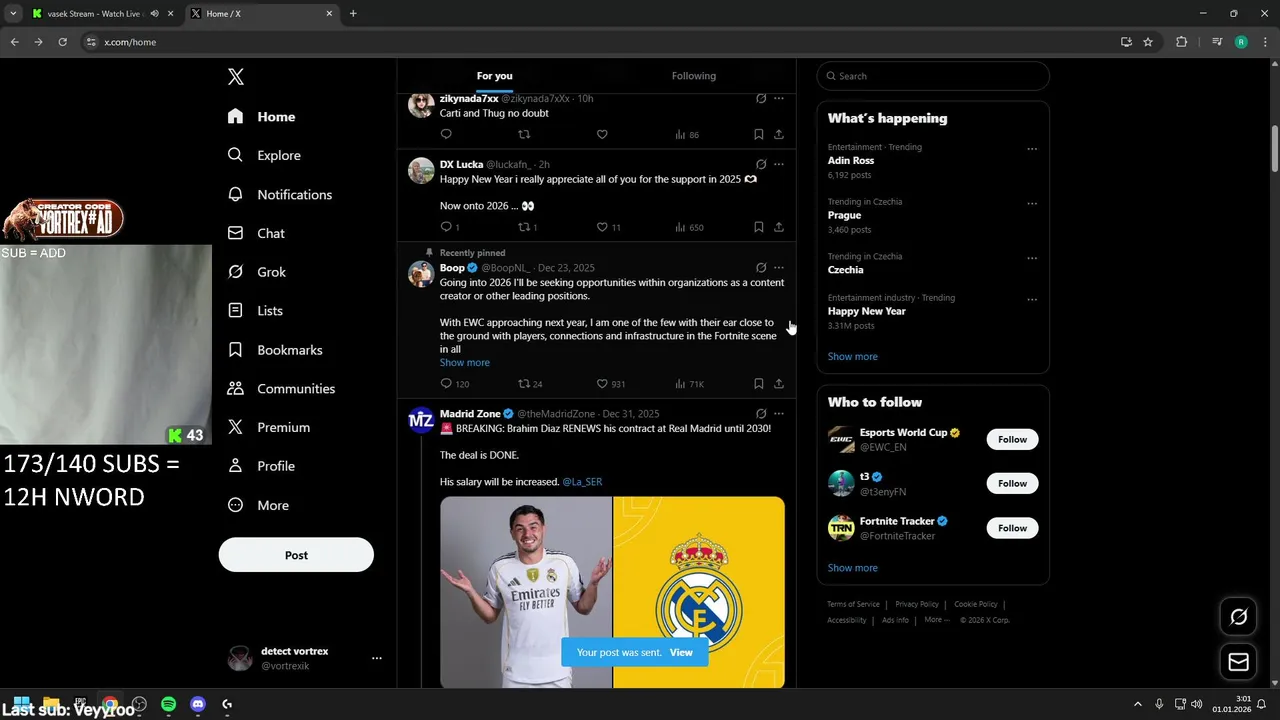Expand Show more on Boop's post
The height and width of the screenshot is (720, 1280).
click(465, 363)
